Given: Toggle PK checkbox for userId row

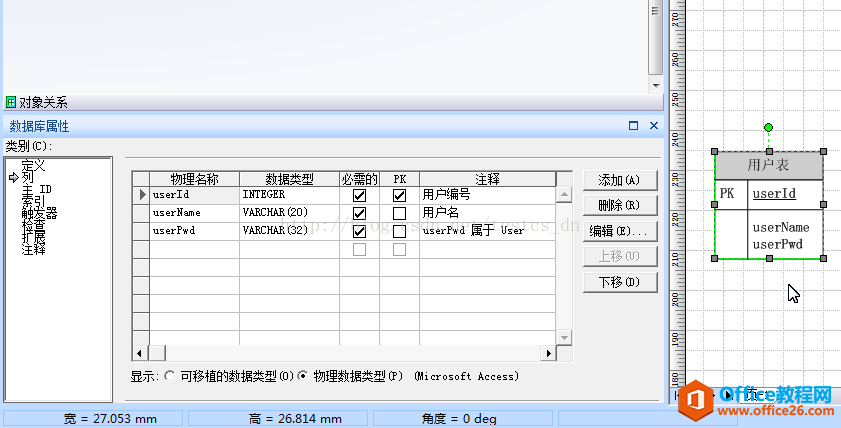Looking at the screenshot, I should tap(399, 195).
